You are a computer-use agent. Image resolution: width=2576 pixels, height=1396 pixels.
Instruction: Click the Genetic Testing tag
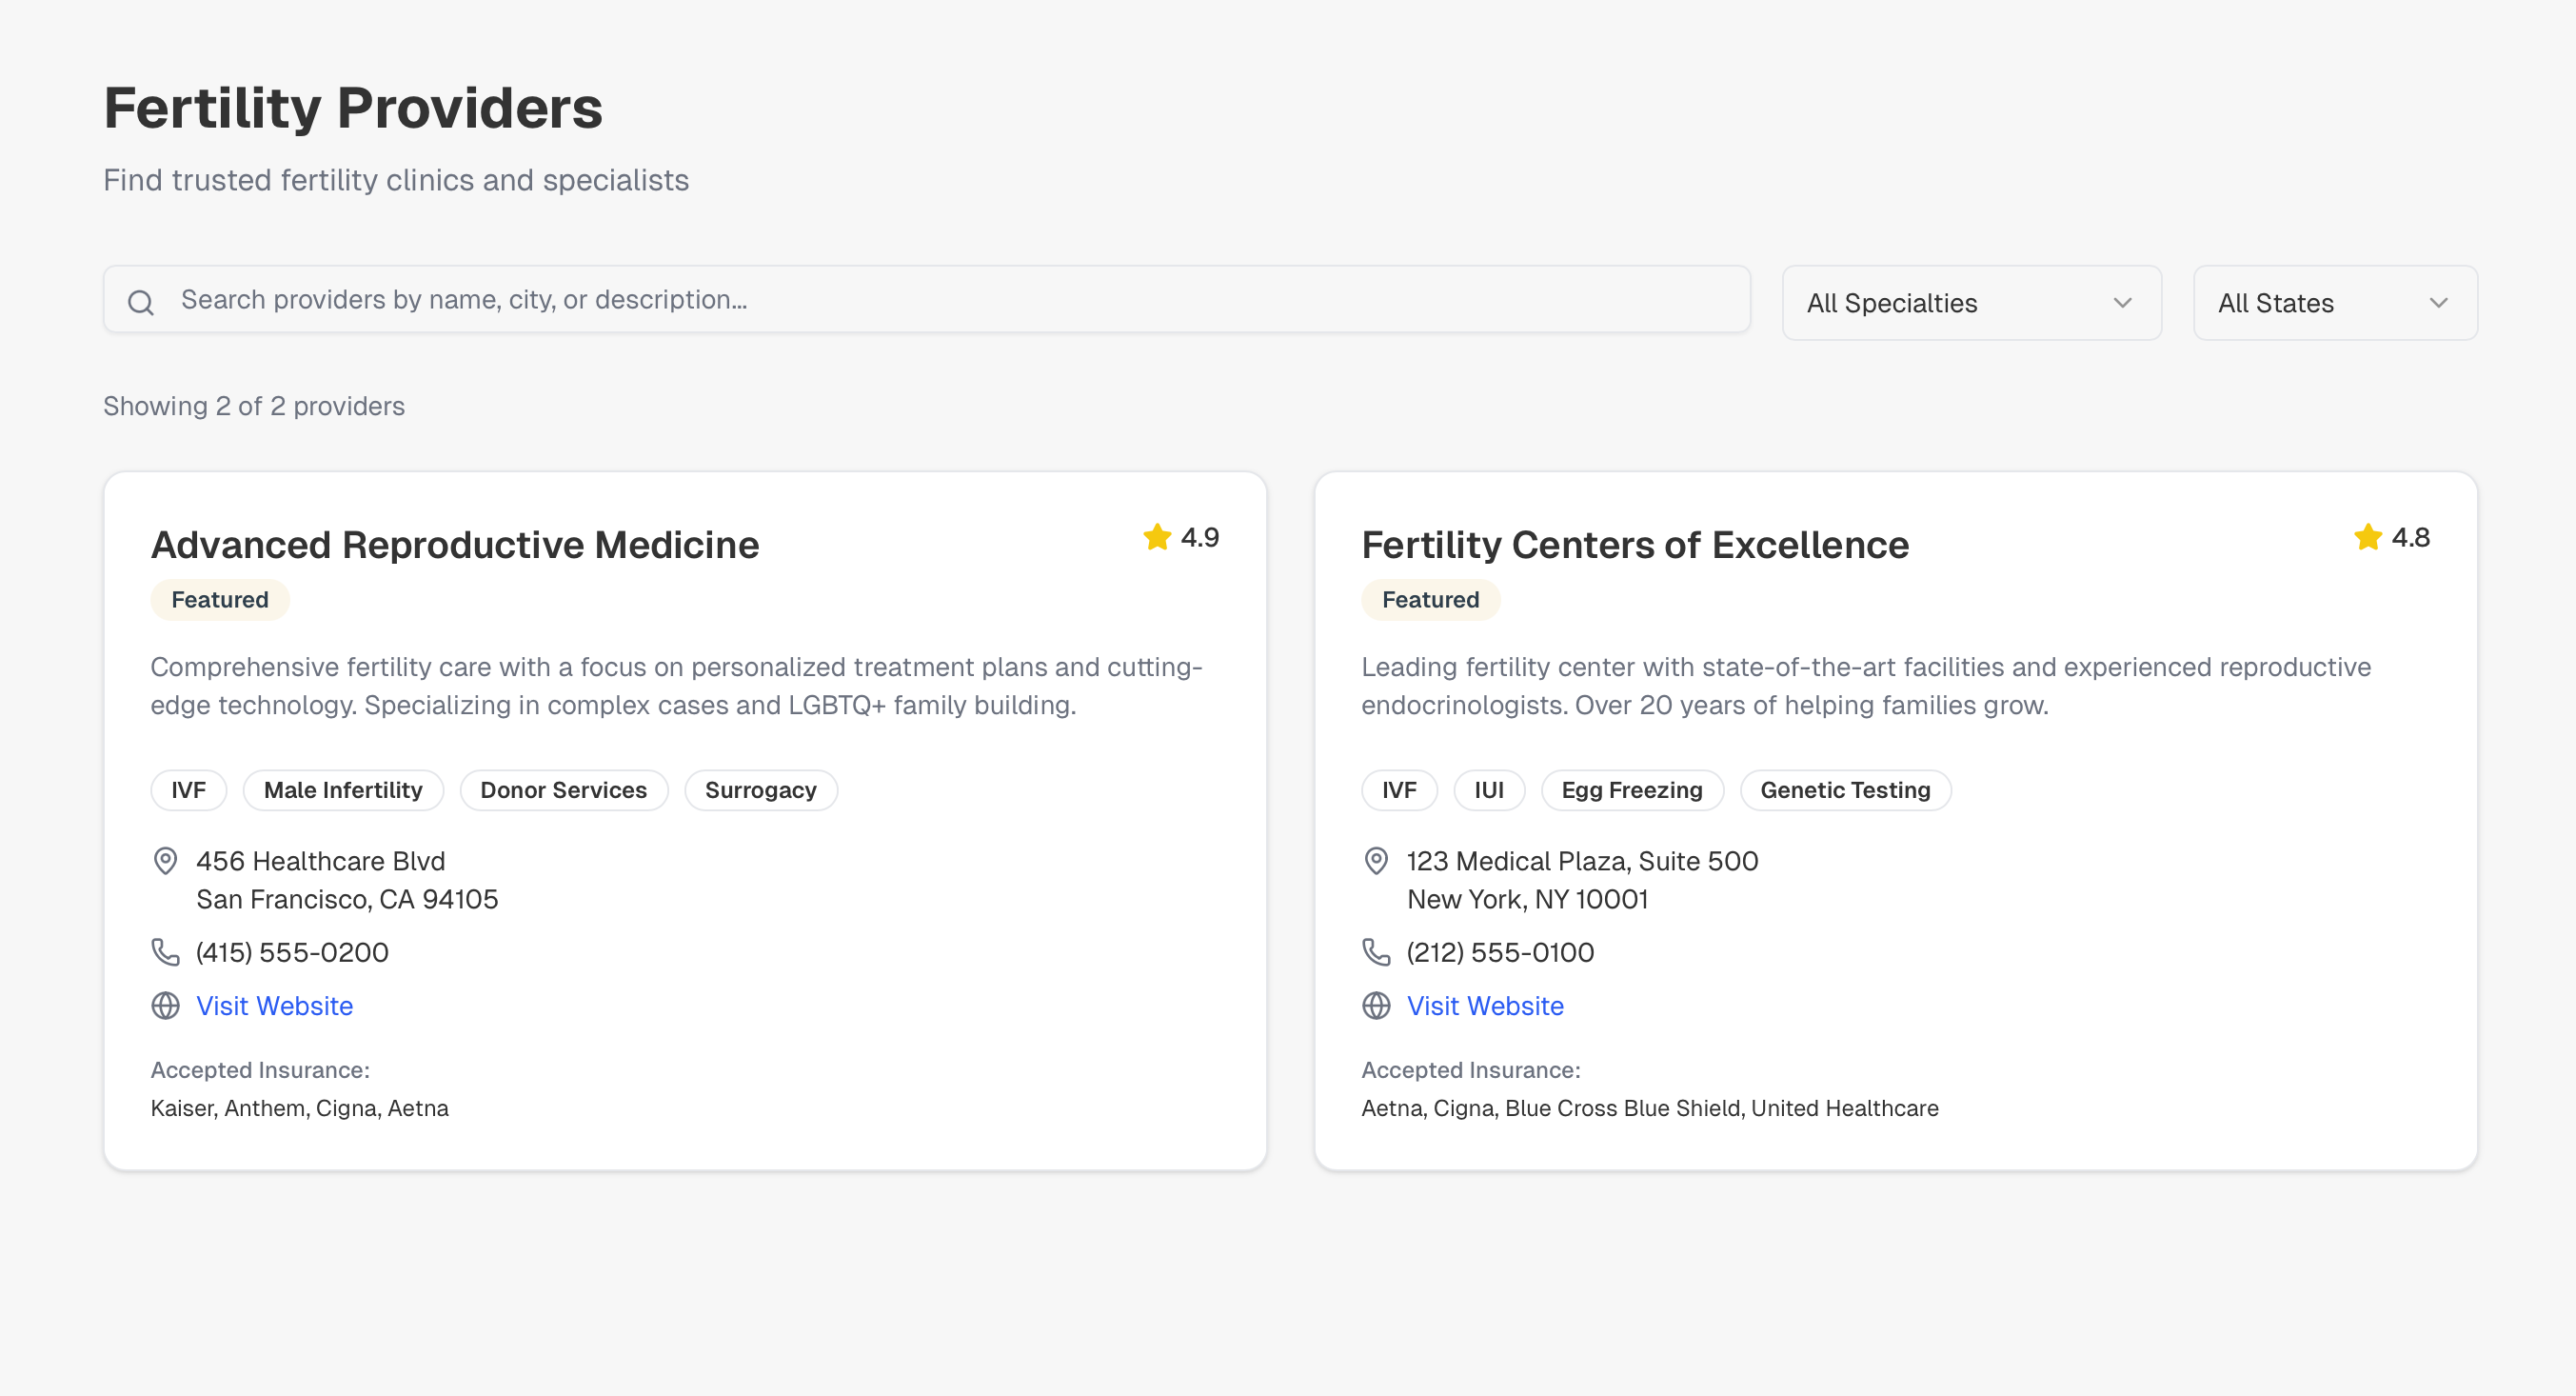[x=1844, y=790]
